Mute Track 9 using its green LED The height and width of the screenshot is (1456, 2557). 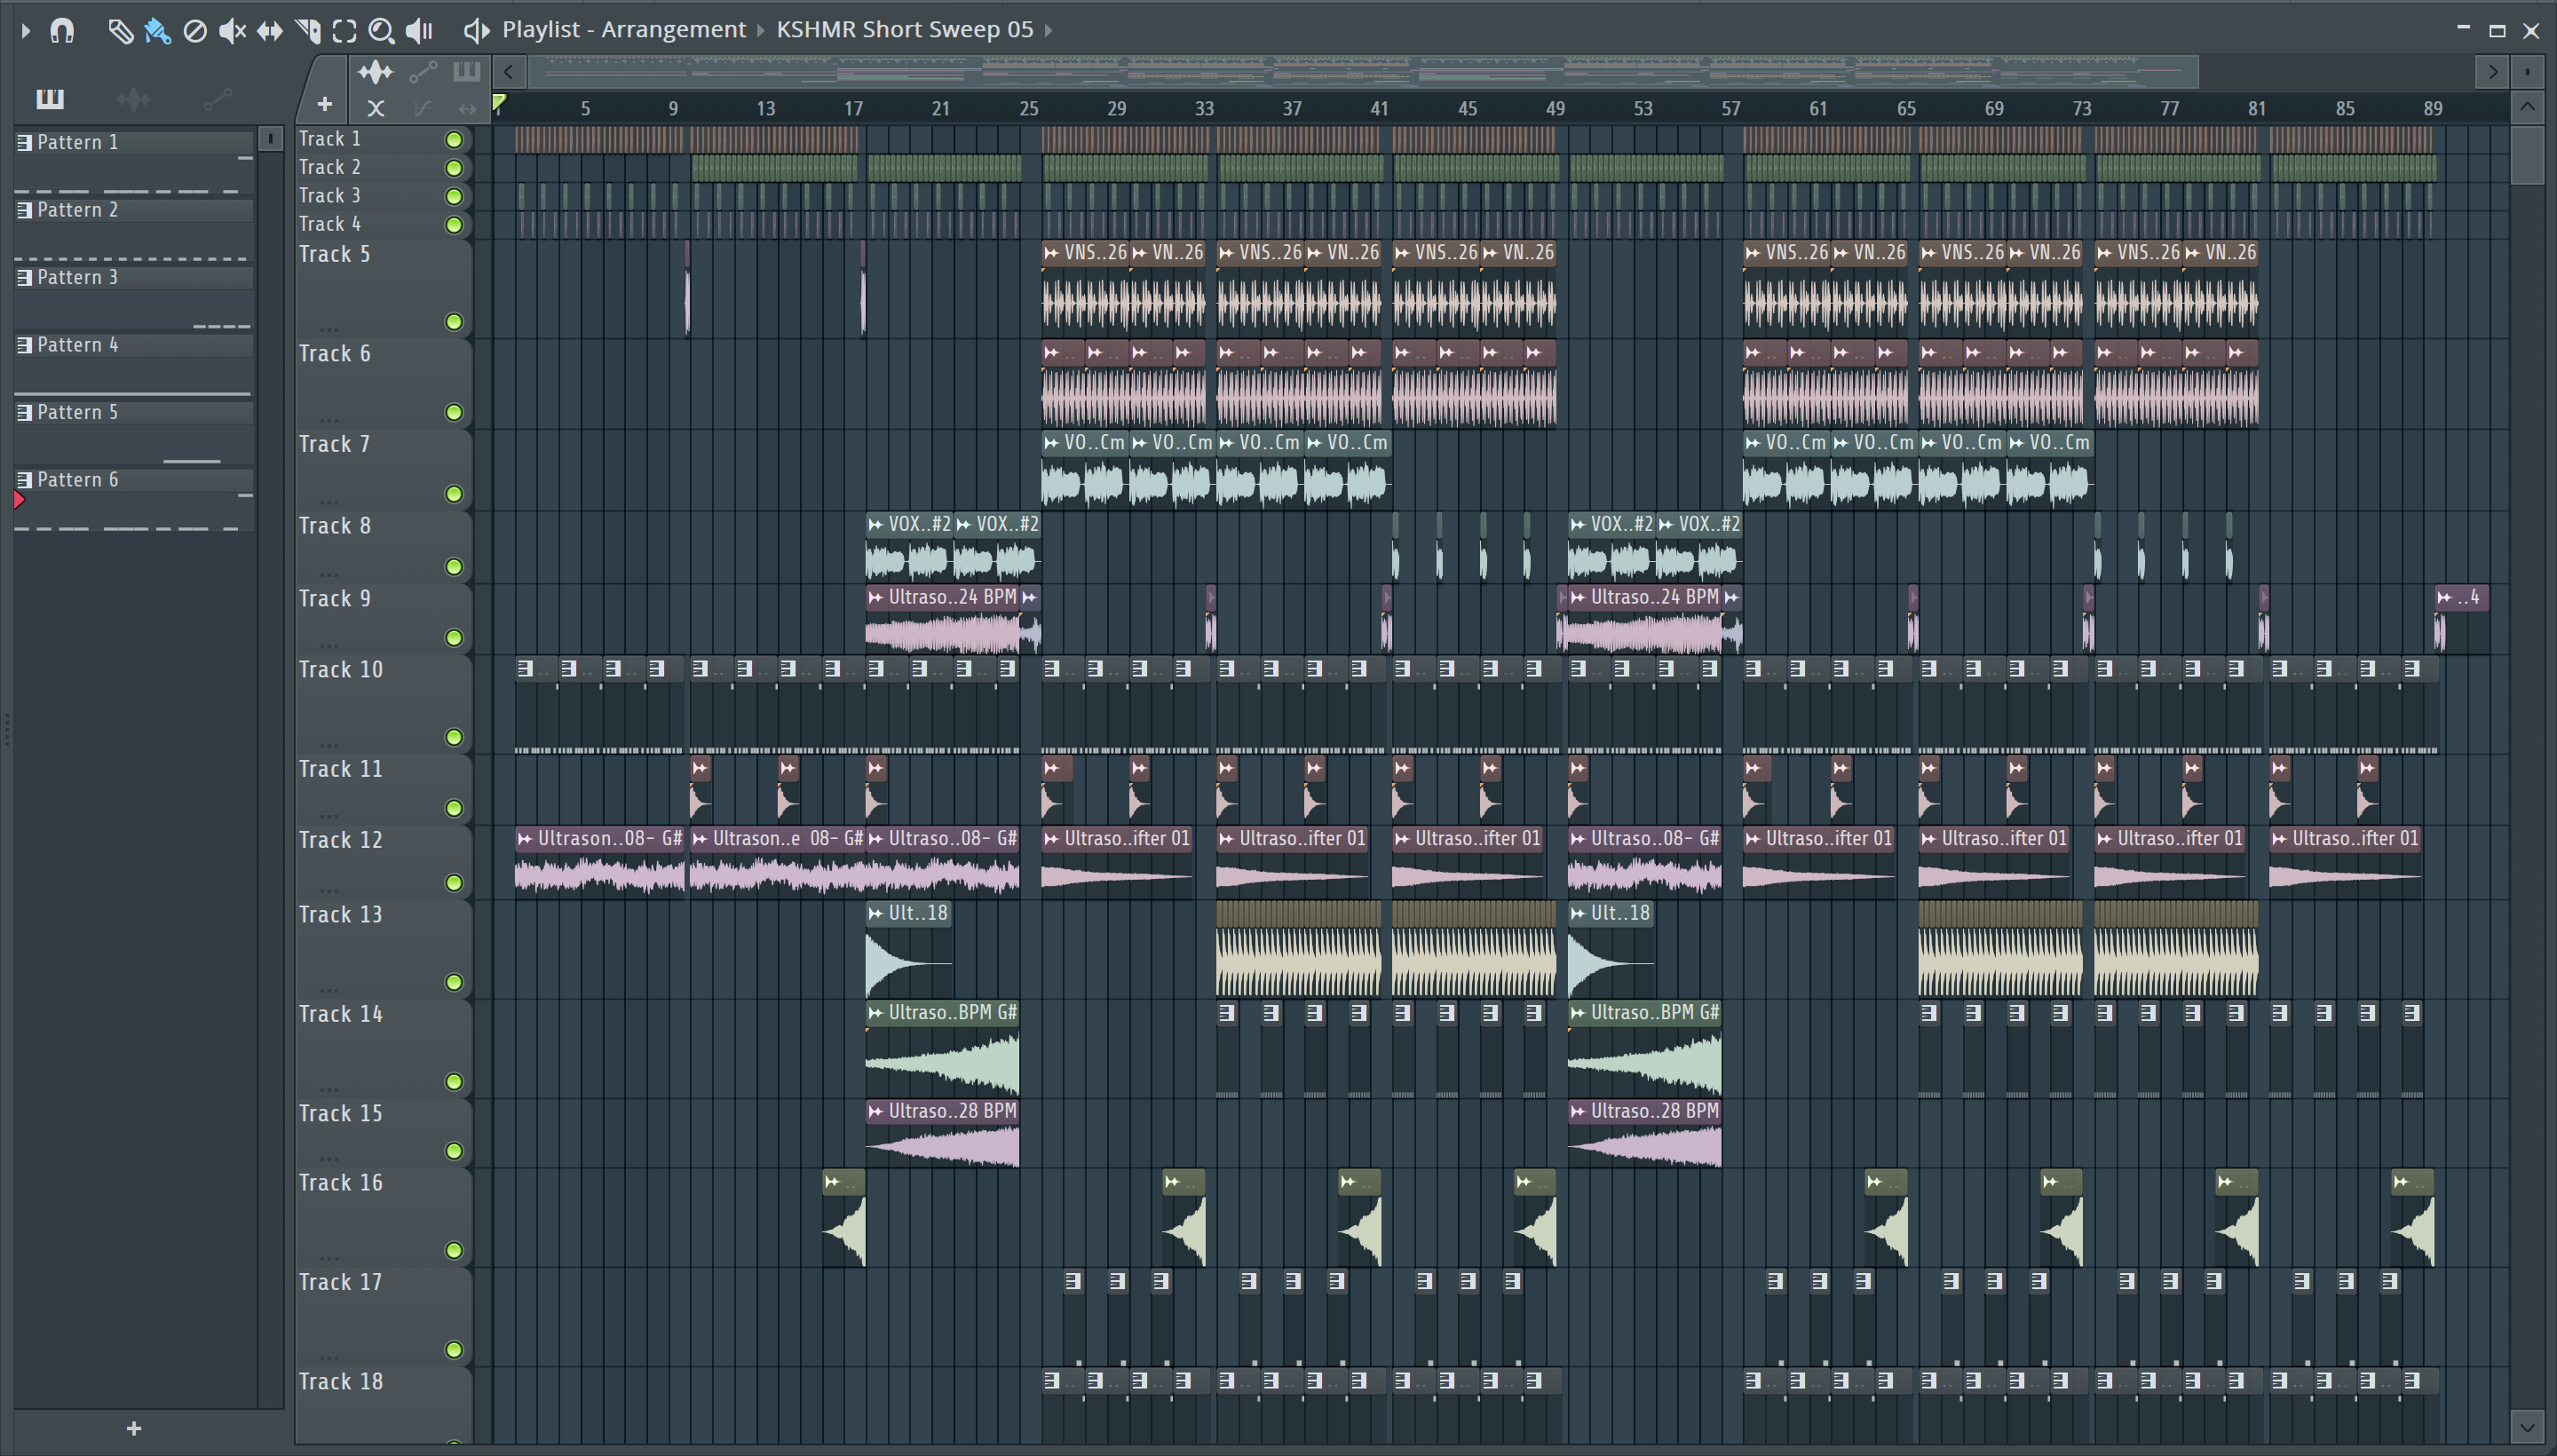(454, 638)
